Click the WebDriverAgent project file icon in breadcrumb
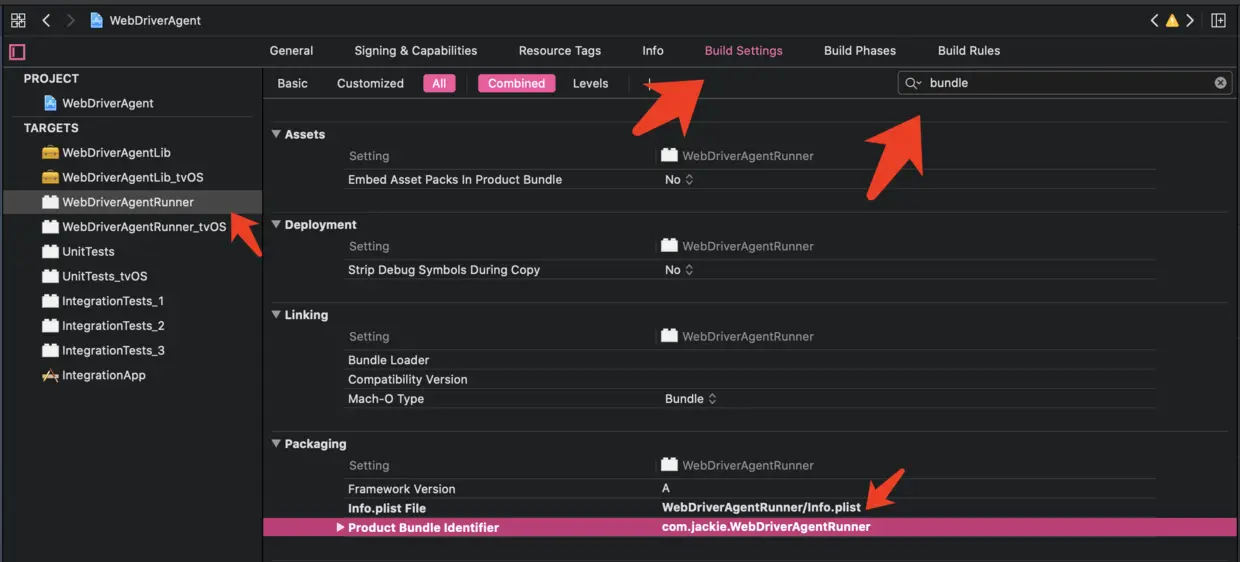Screen dimensions: 1240x562 (x=97, y=20)
